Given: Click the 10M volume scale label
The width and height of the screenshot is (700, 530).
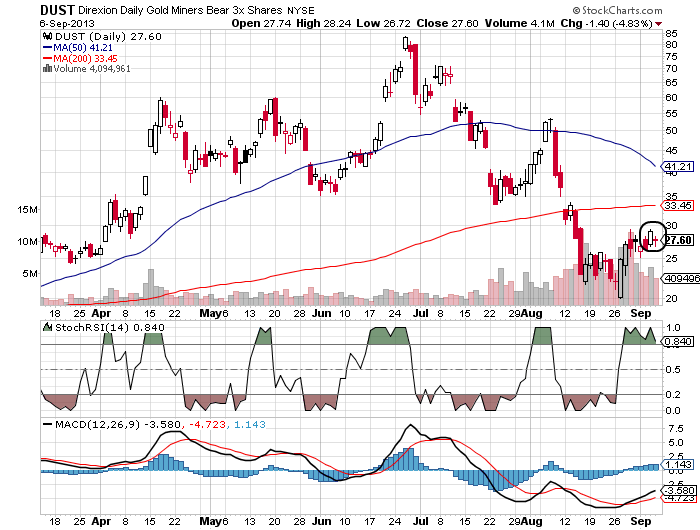Looking at the screenshot, I should click(x=27, y=242).
